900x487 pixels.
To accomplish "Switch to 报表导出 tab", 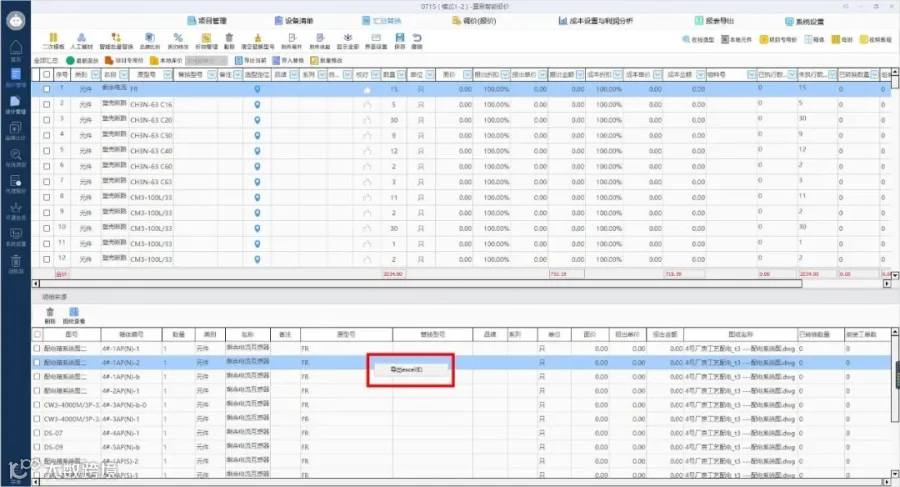I will coord(714,21).
